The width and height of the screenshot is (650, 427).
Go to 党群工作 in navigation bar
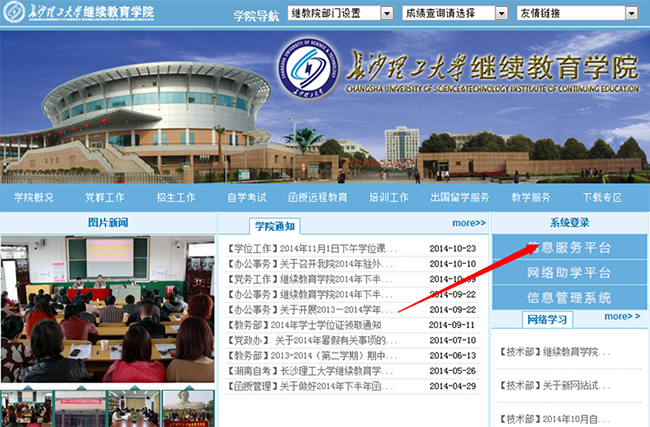point(104,198)
